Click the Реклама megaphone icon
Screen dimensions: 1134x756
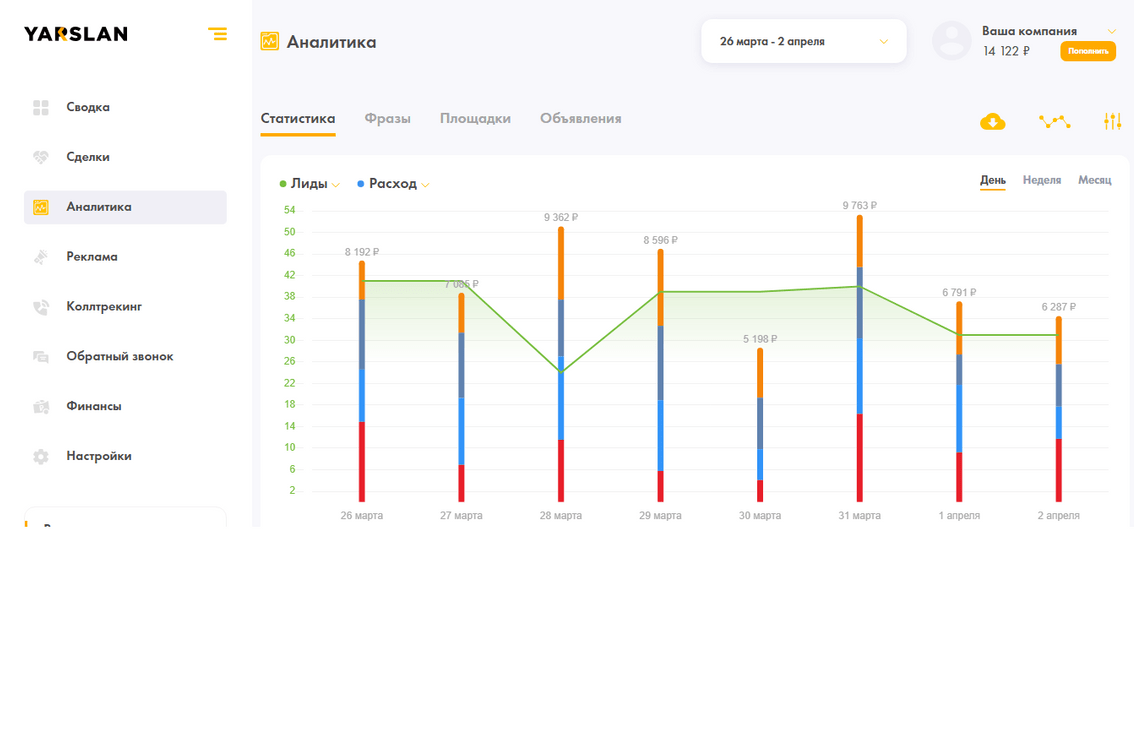[41, 257]
